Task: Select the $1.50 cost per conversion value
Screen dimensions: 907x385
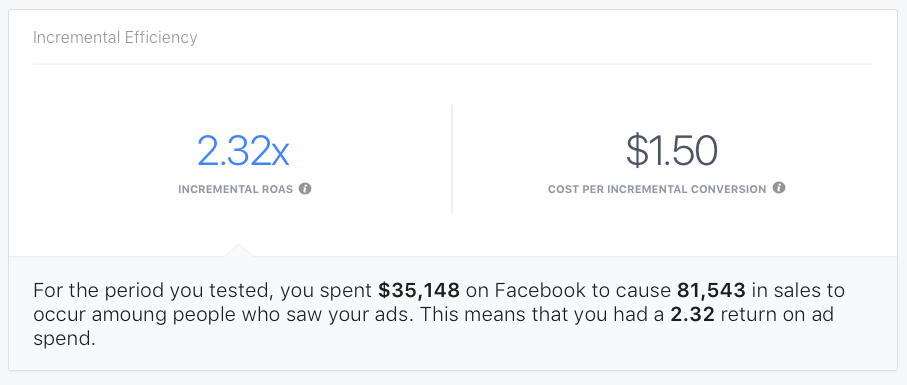Action: [672, 150]
